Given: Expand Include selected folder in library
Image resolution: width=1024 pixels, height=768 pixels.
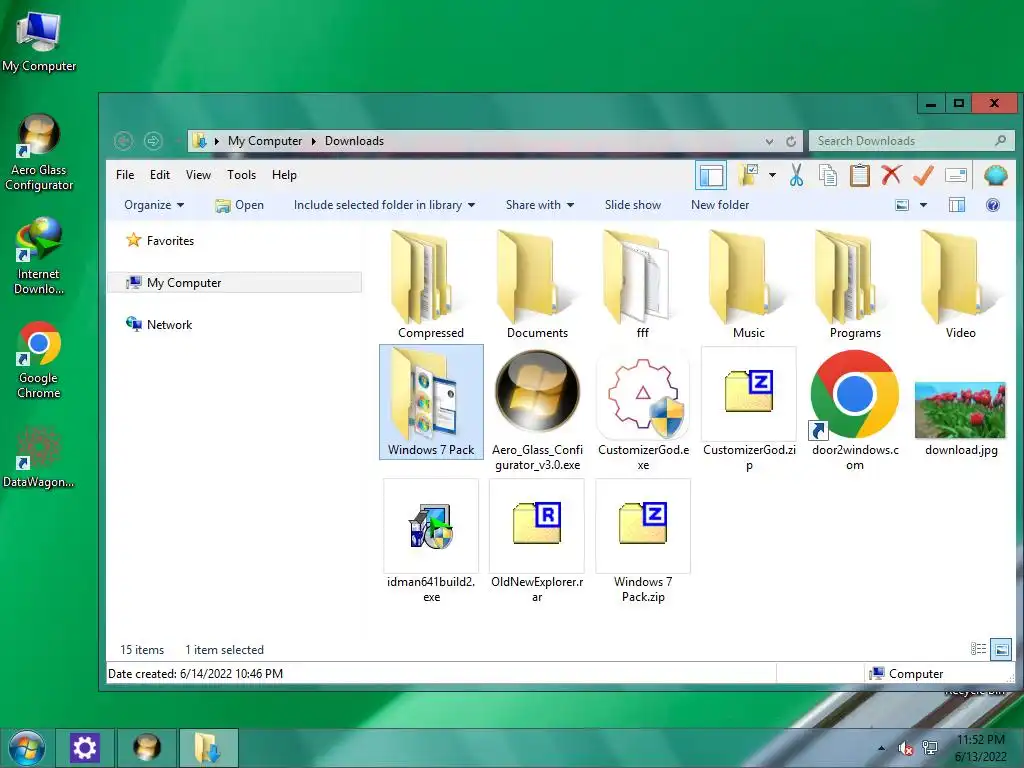Looking at the screenshot, I should (x=384, y=205).
